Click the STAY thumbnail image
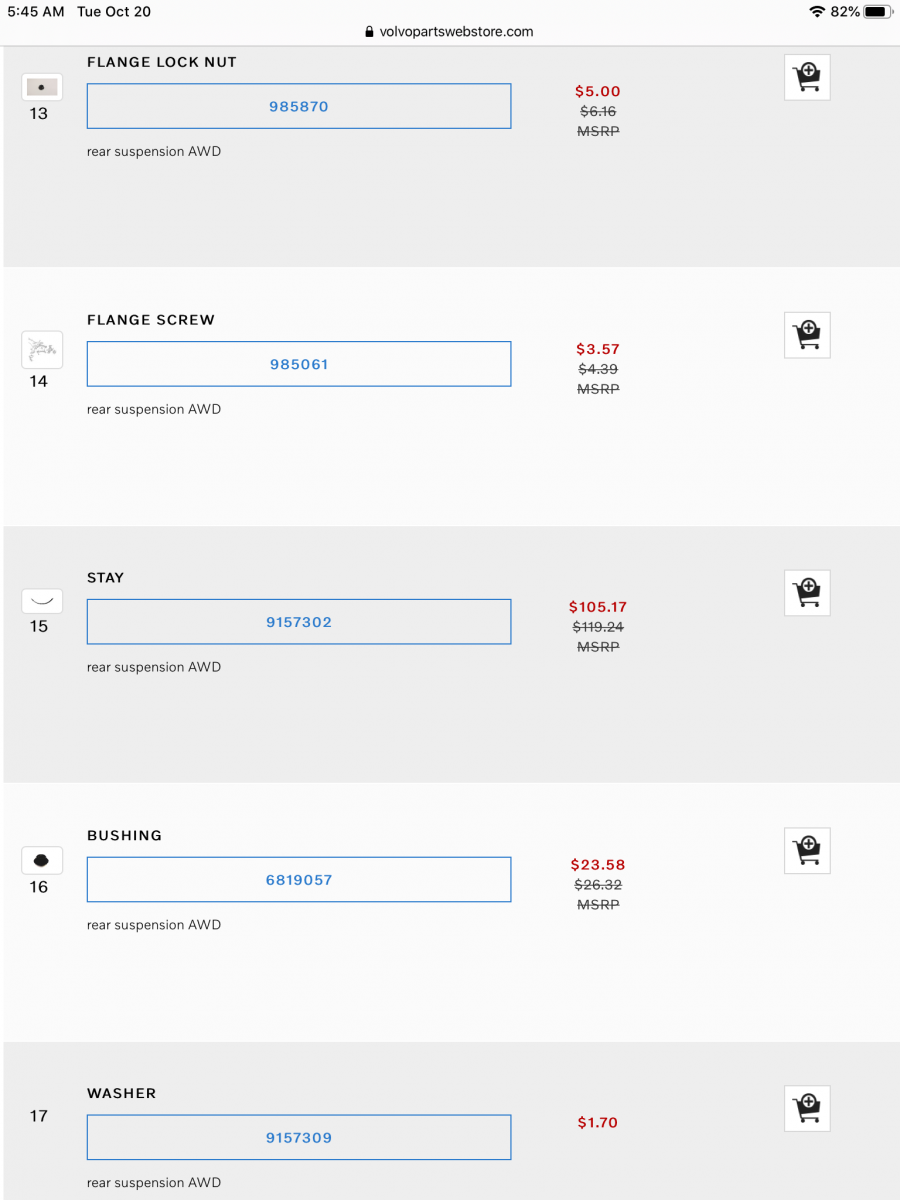The height and width of the screenshot is (1200, 900). click(41, 601)
